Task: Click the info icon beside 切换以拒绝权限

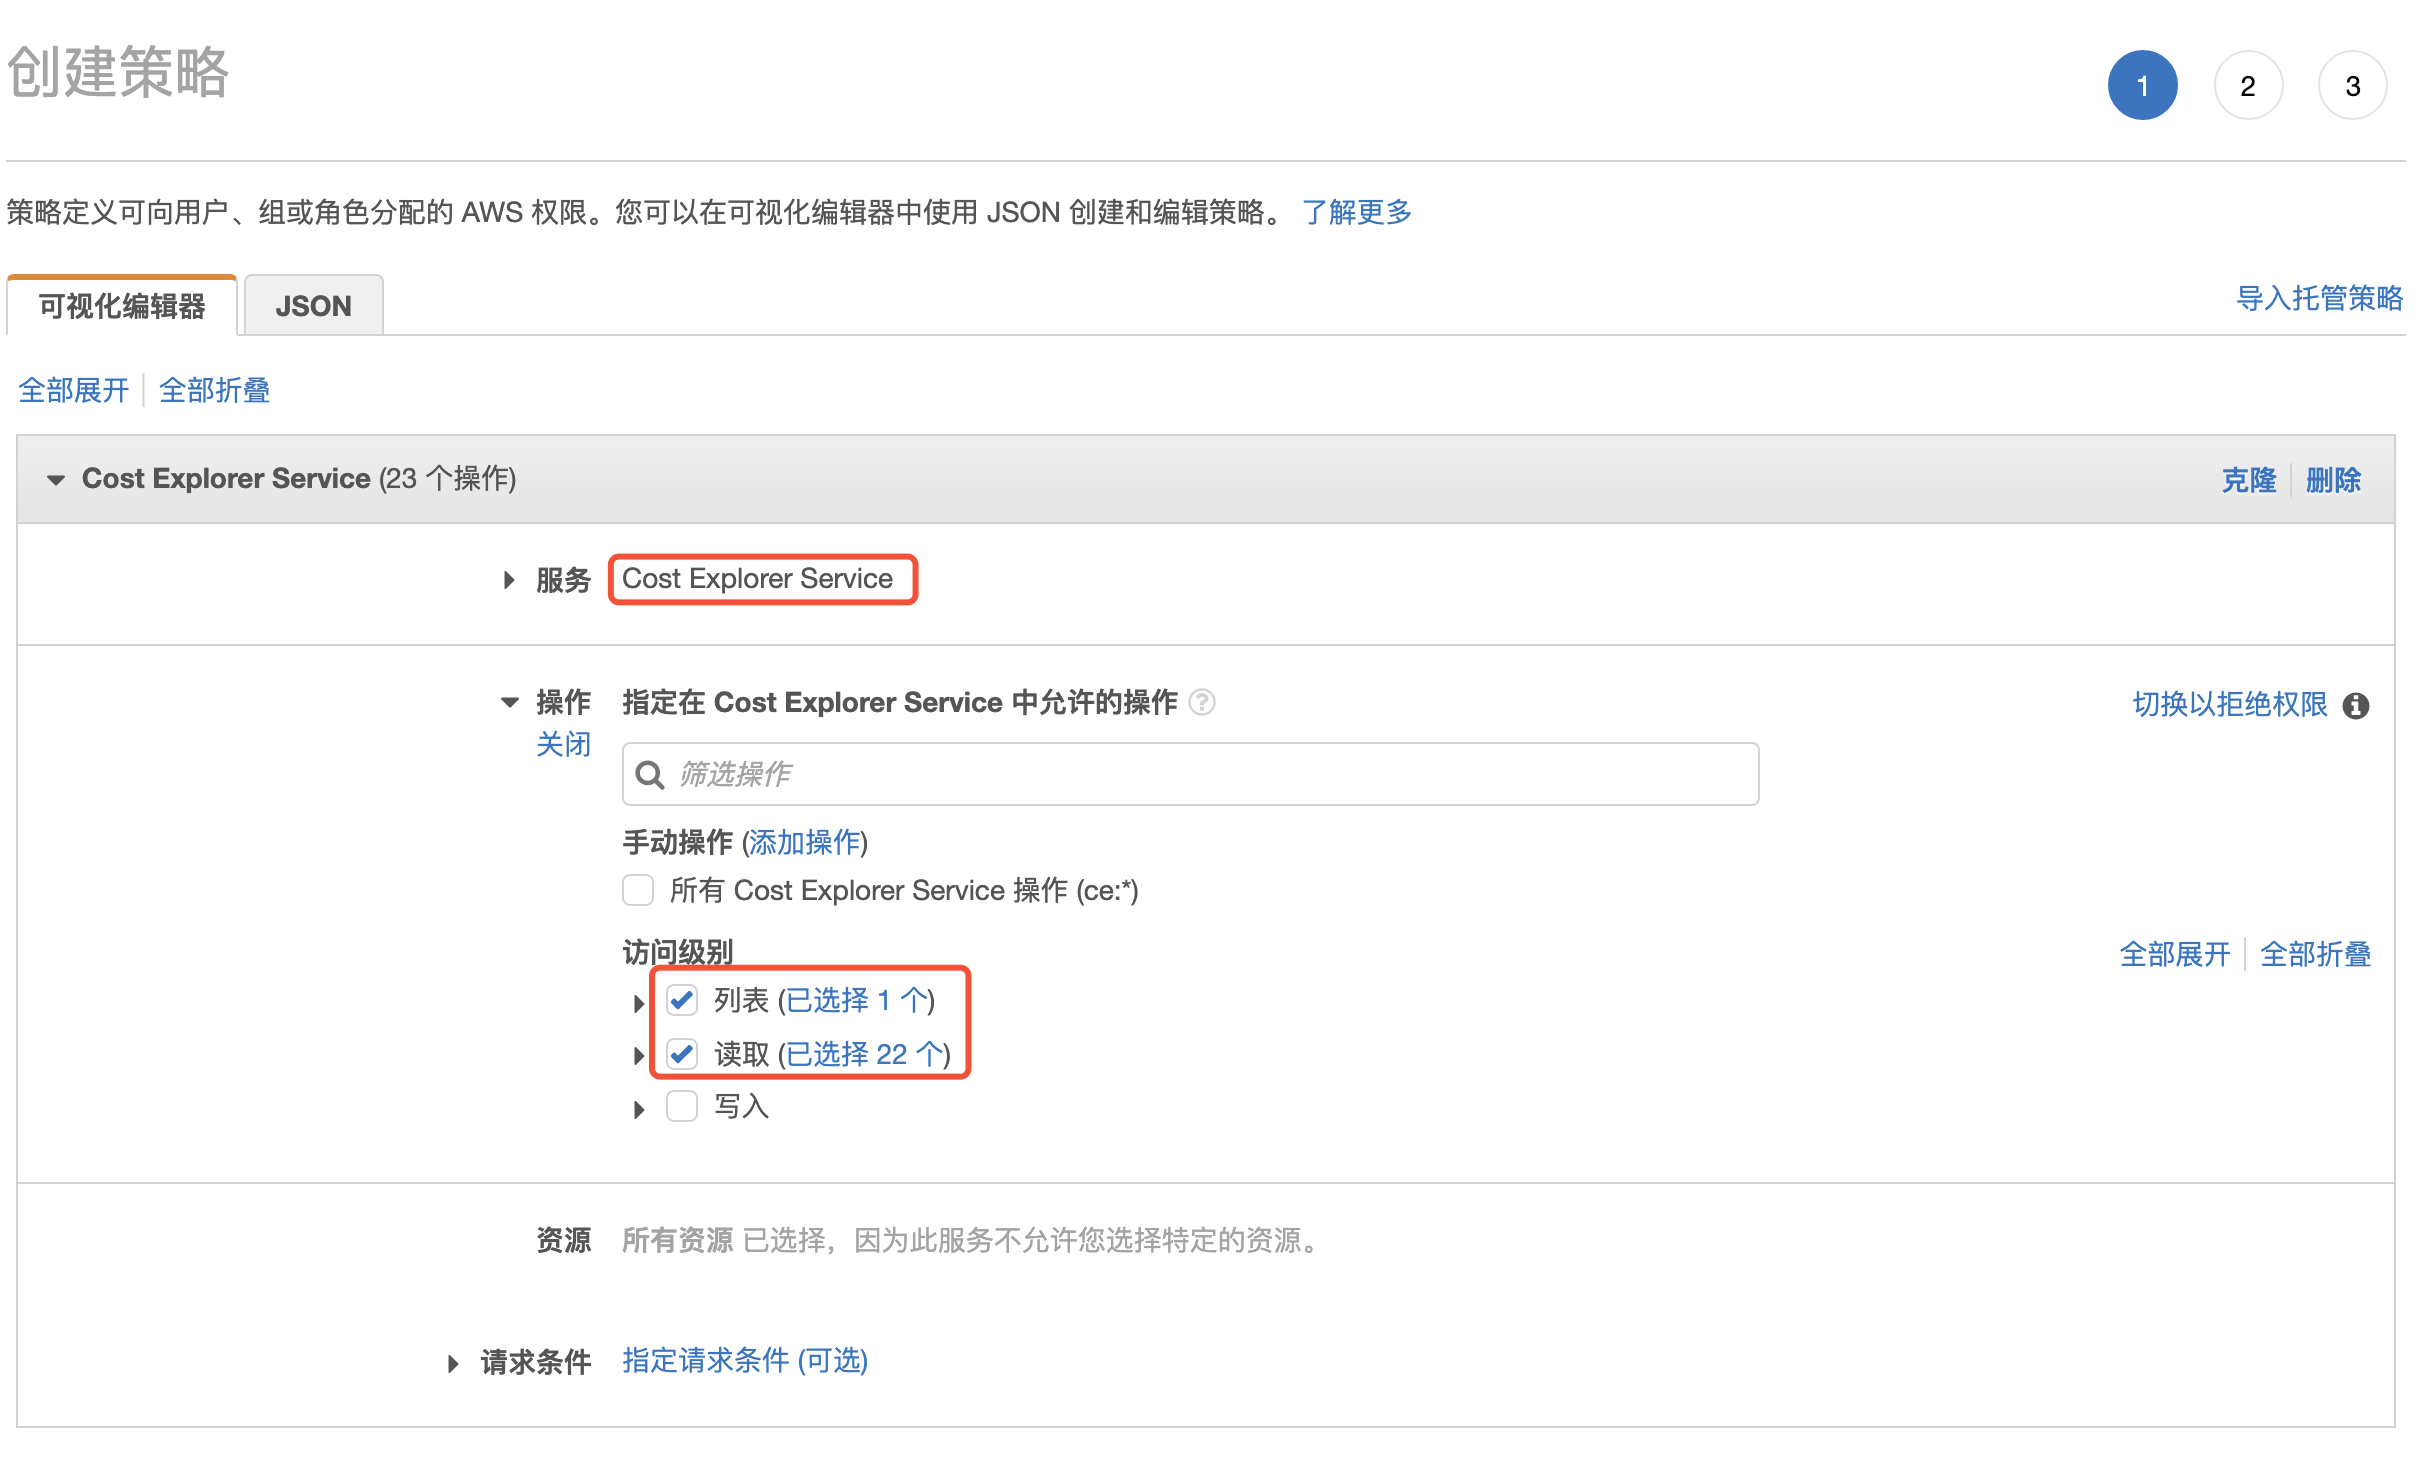Action: click(2356, 706)
